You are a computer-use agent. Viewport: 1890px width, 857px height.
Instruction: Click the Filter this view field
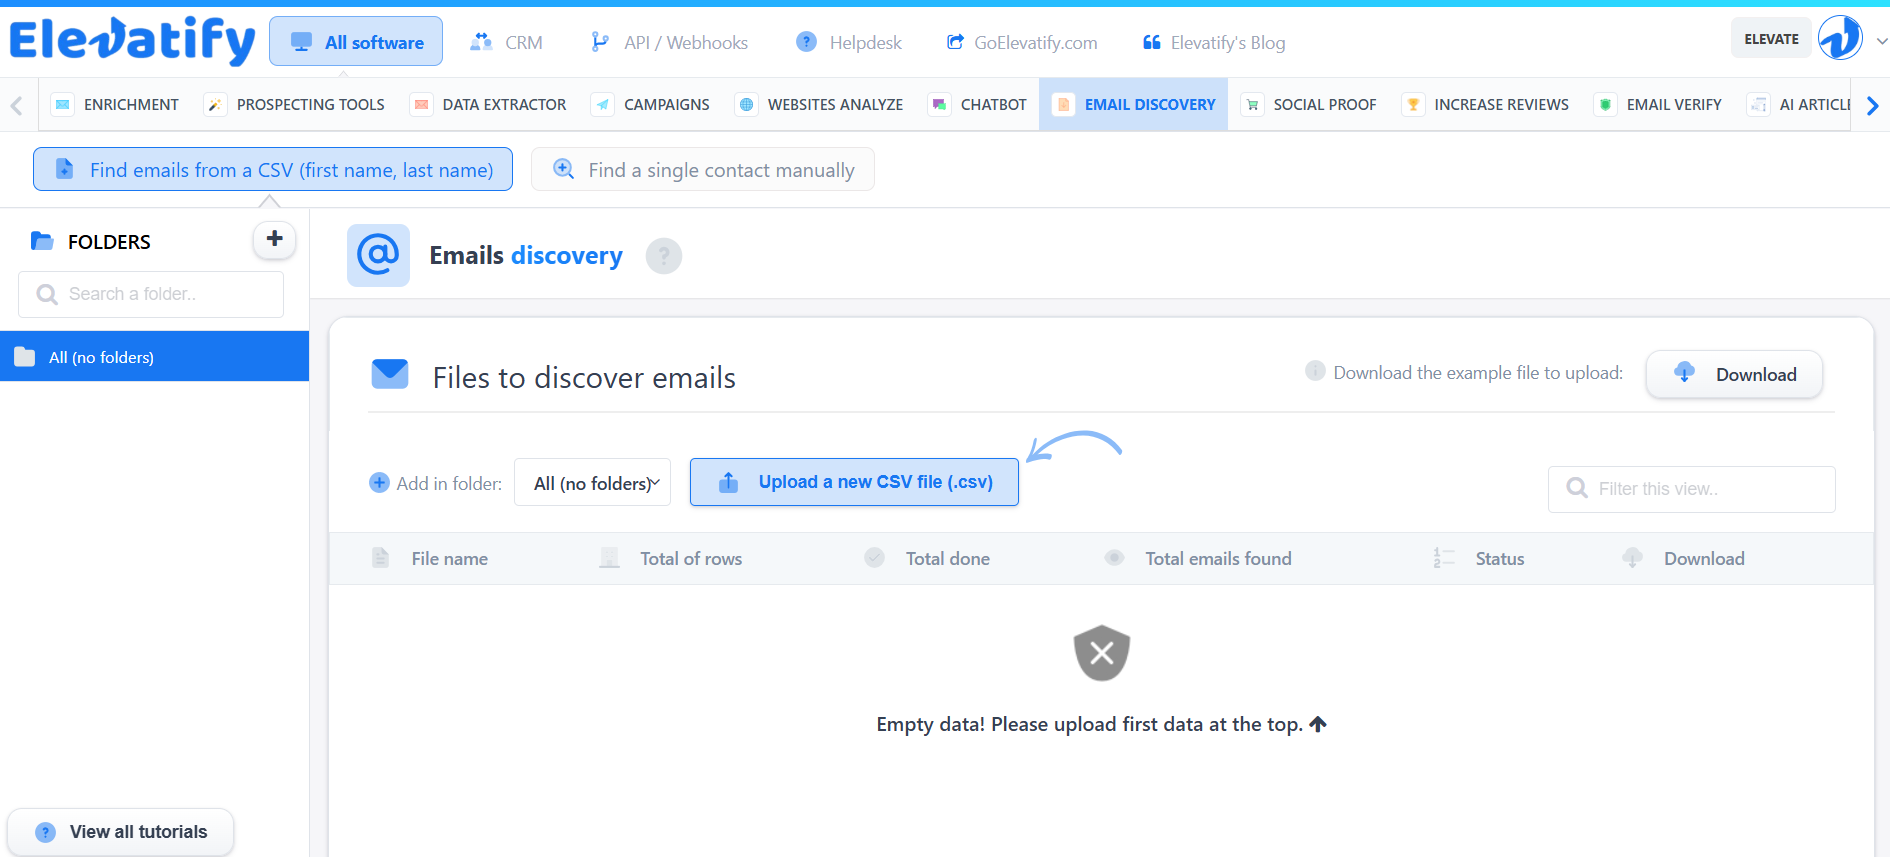1691,489
